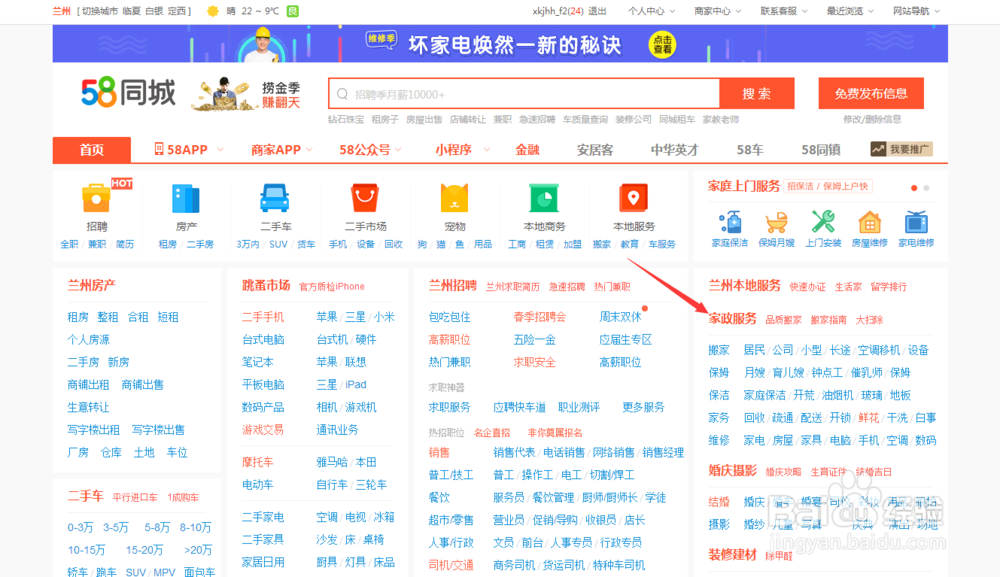Click the 捞金季赚翻天 promo image
Screen dimensions: 1000x577
click(x=247, y=94)
